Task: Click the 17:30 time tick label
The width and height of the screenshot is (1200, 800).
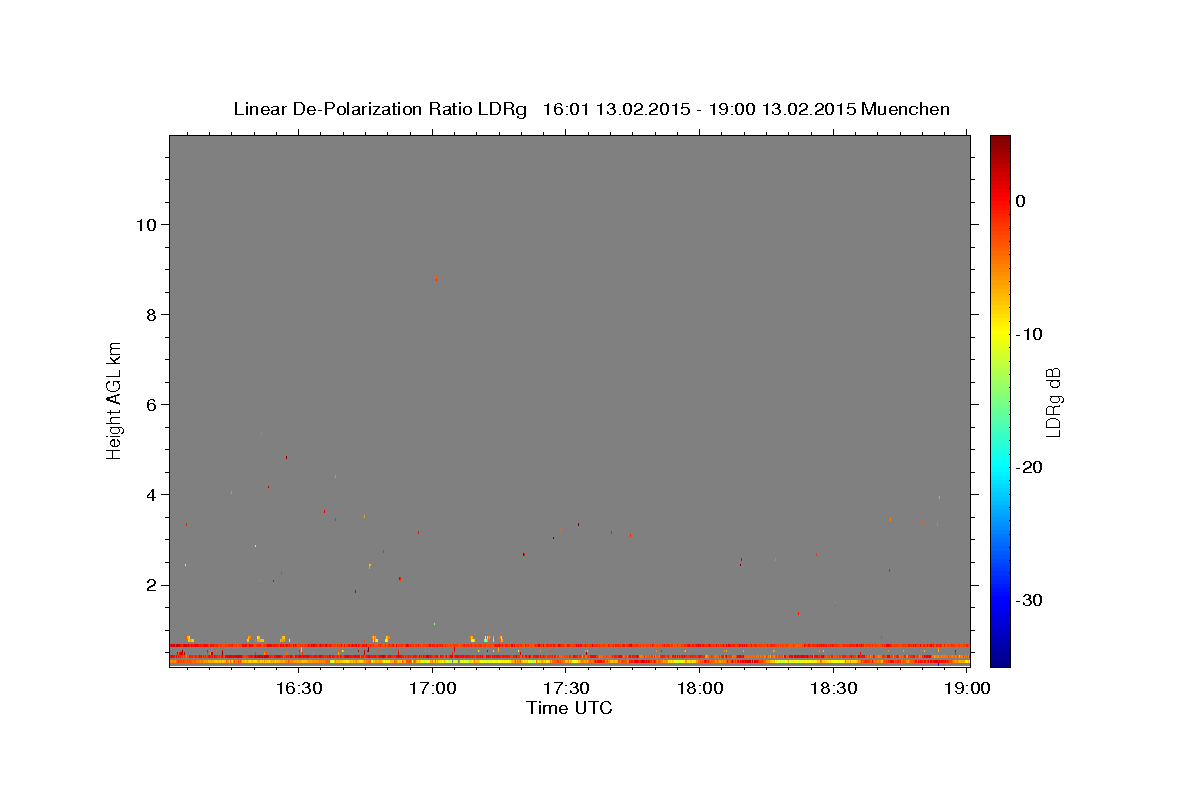Action: pos(566,688)
